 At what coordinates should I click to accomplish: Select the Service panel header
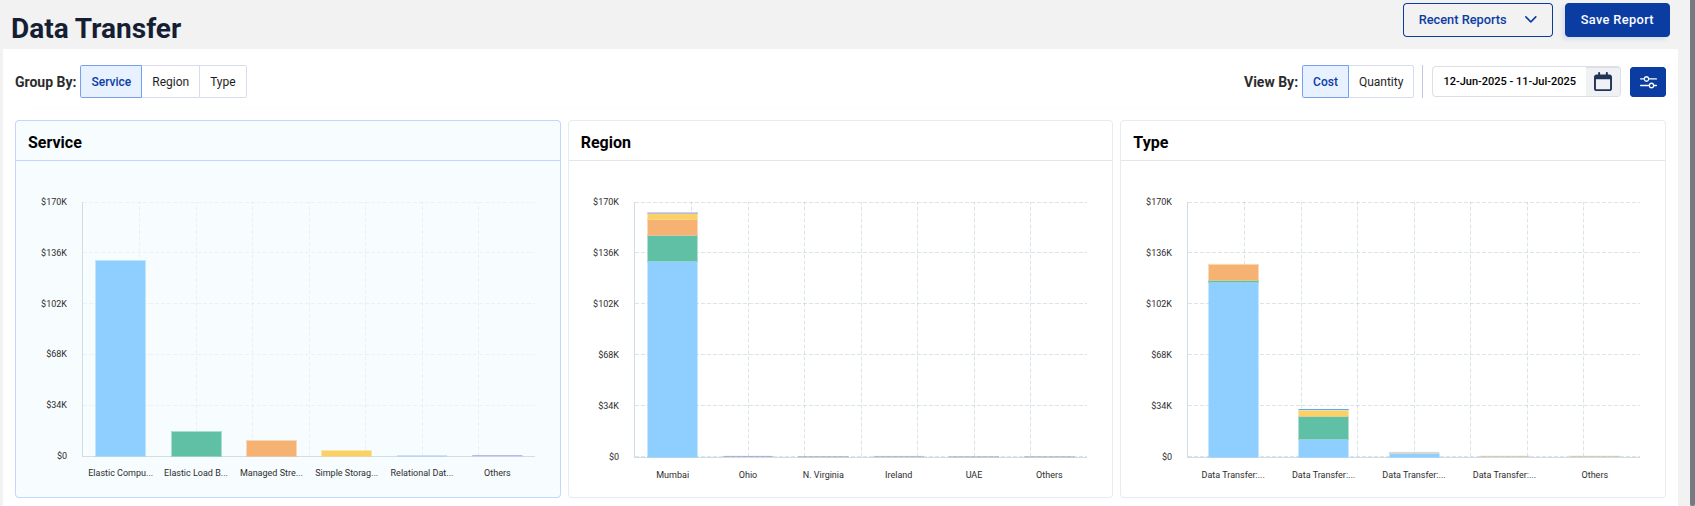tap(55, 142)
